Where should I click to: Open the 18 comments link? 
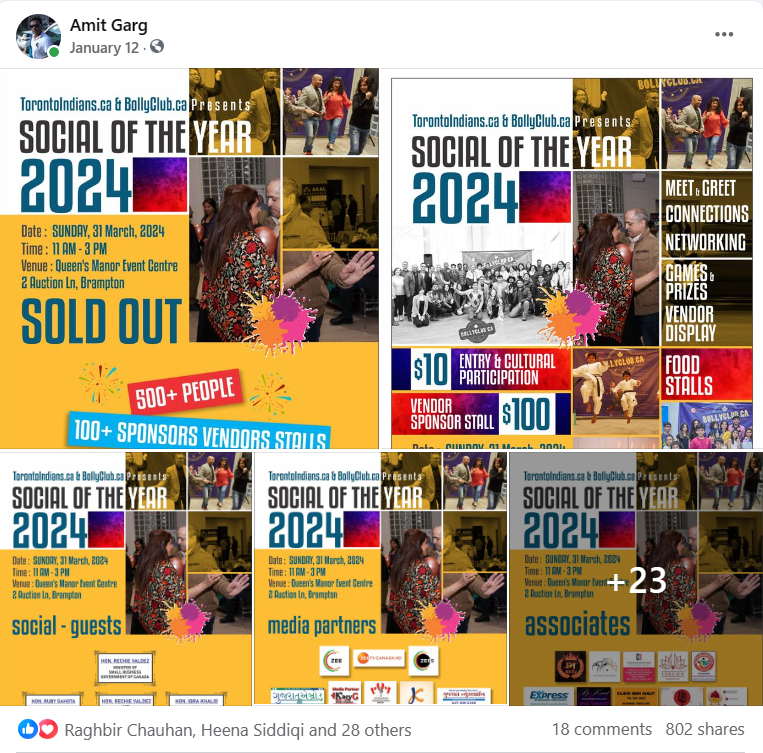click(601, 729)
